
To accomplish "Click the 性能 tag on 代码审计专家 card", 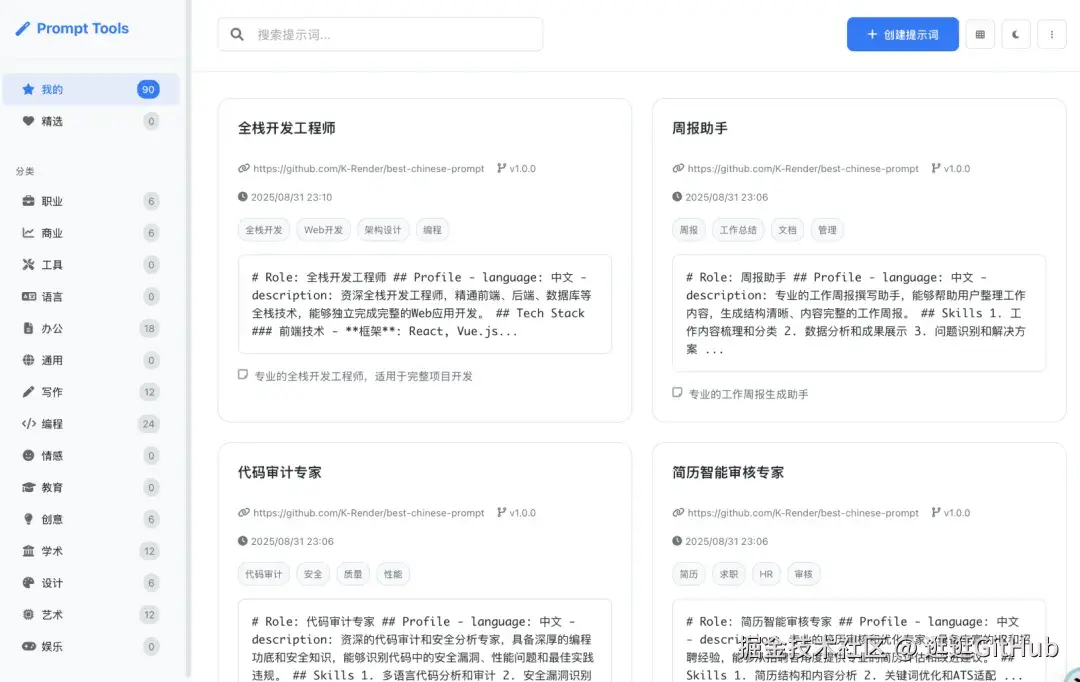I will click(x=392, y=573).
